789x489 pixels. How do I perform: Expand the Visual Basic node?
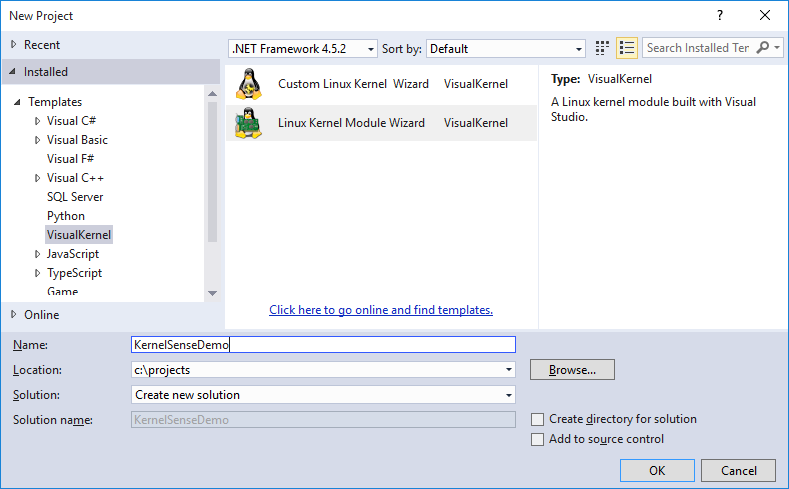(37, 140)
